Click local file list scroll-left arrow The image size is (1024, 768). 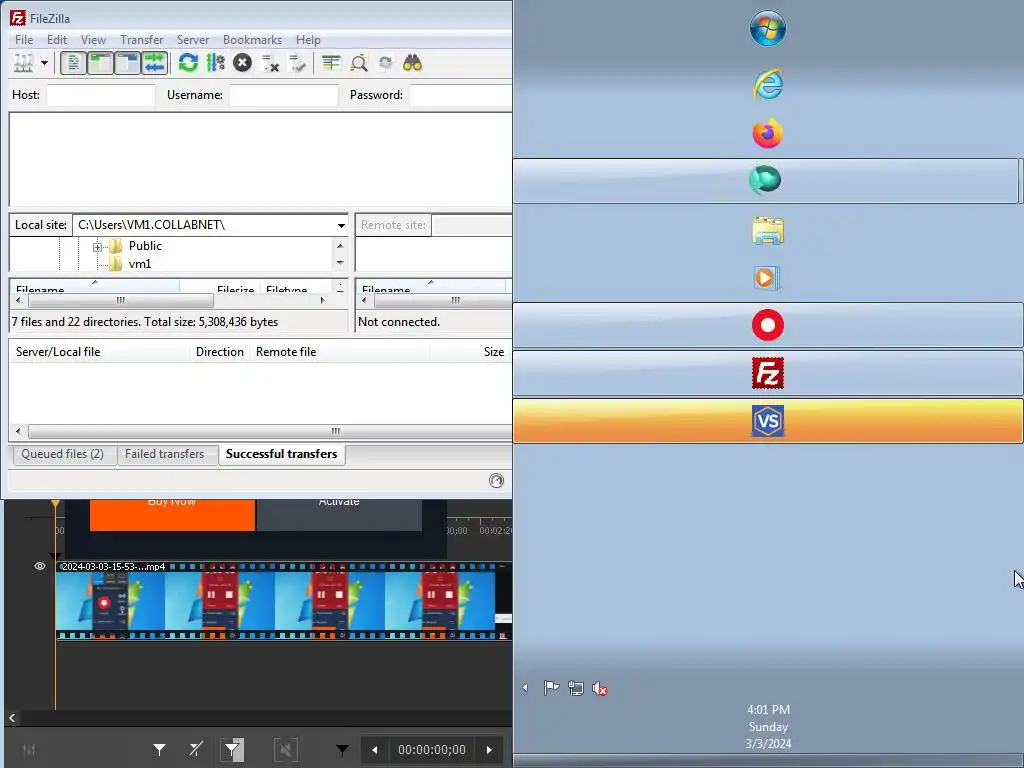18,300
